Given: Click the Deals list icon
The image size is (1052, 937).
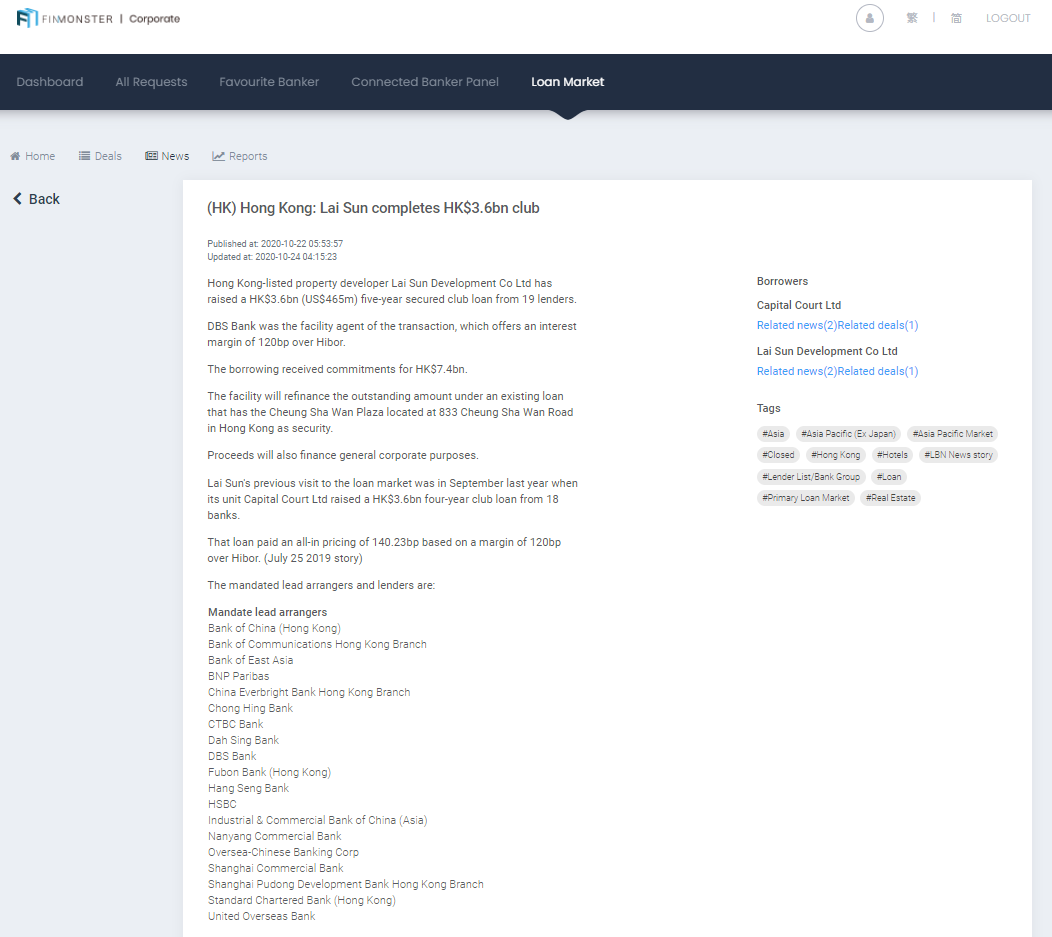Looking at the screenshot, I should click(x=84, y=156).
